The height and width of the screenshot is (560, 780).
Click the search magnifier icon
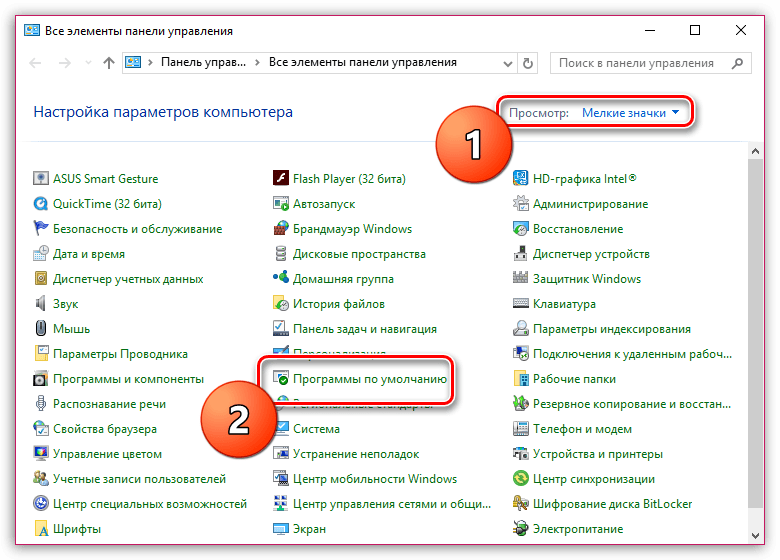(738, 63)
